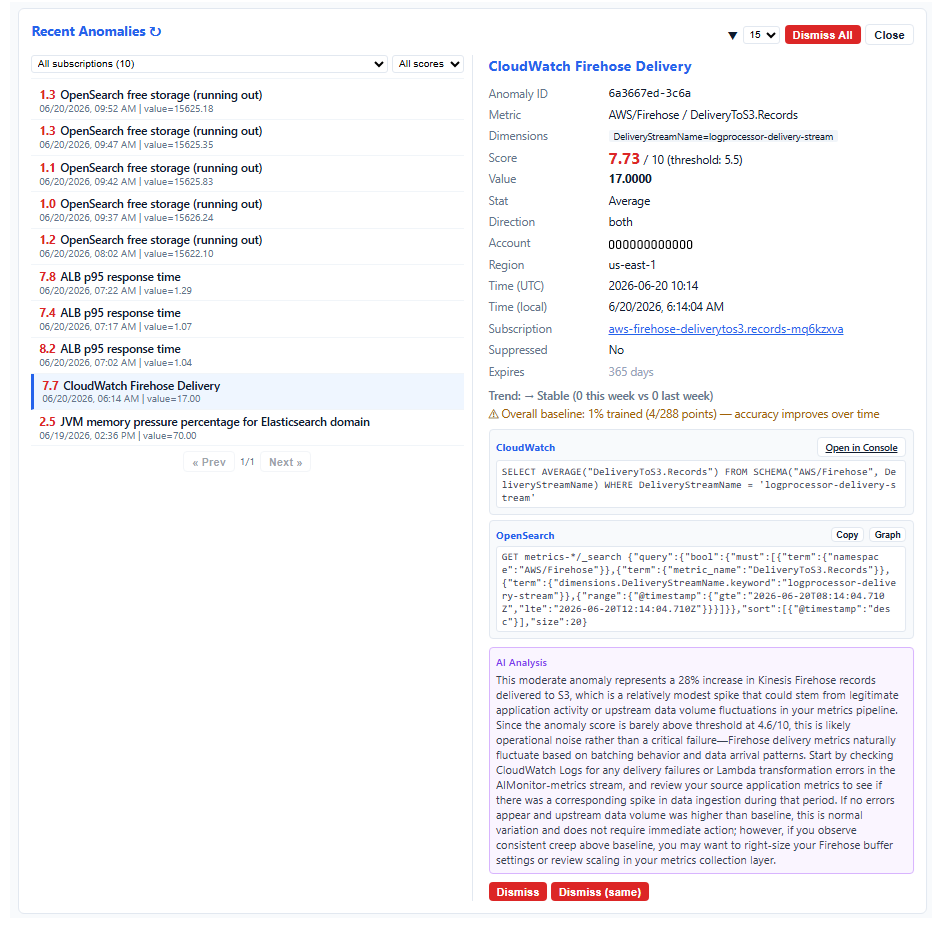Screen dimensions: 934x937
Task: Click the Graph button in the OpenSearch section
Action: (887, 535)
